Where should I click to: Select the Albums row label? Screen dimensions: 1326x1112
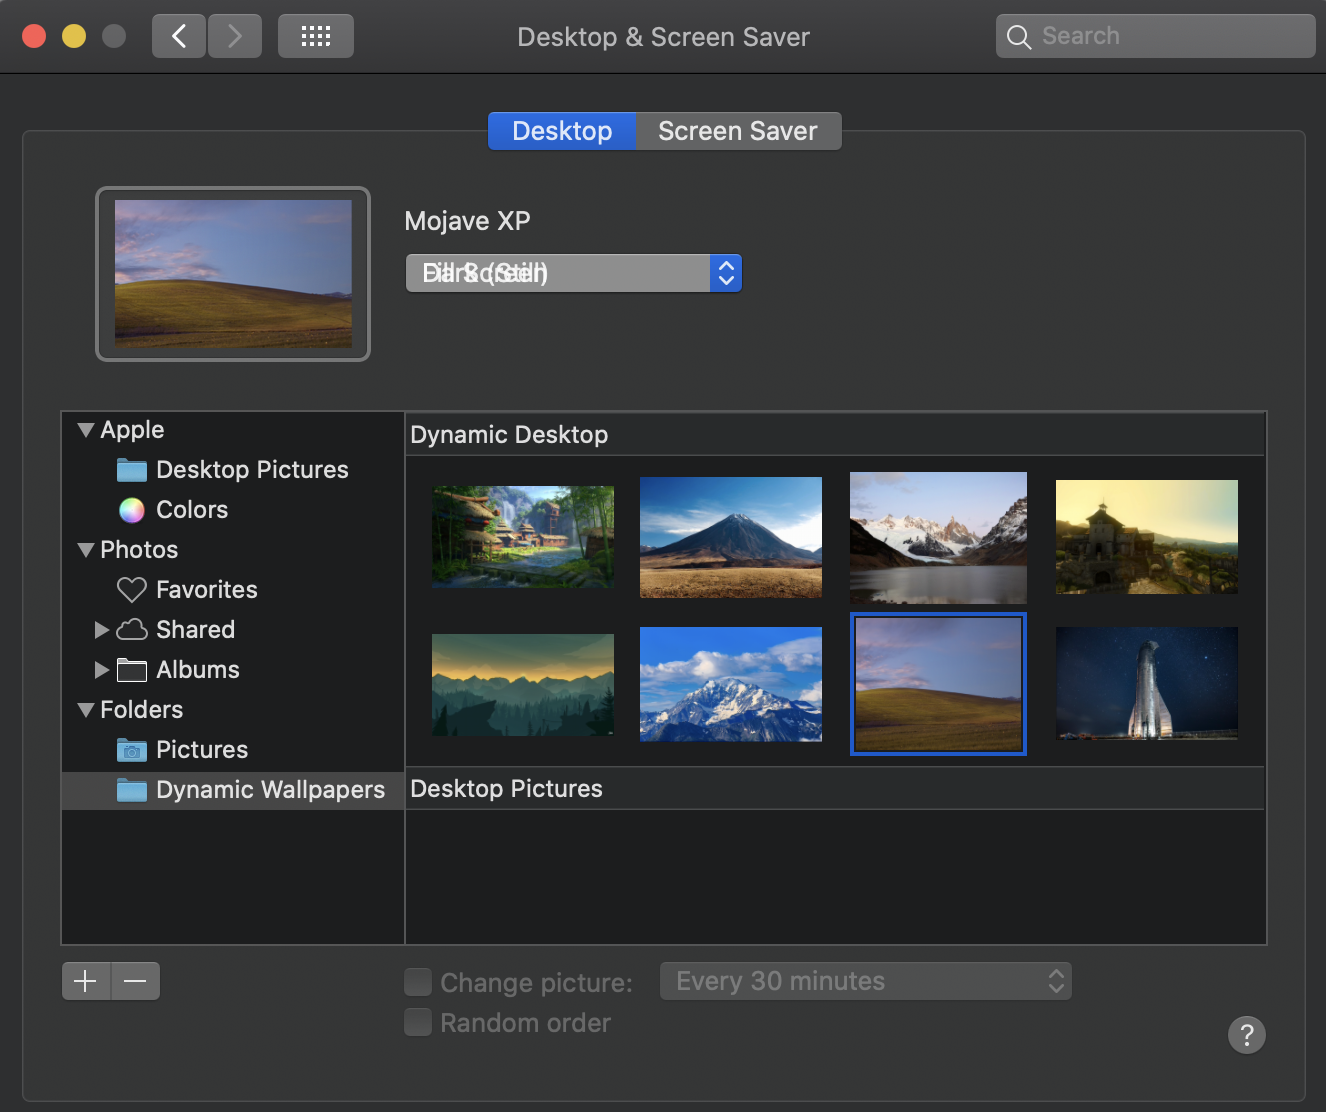(198, 670)
